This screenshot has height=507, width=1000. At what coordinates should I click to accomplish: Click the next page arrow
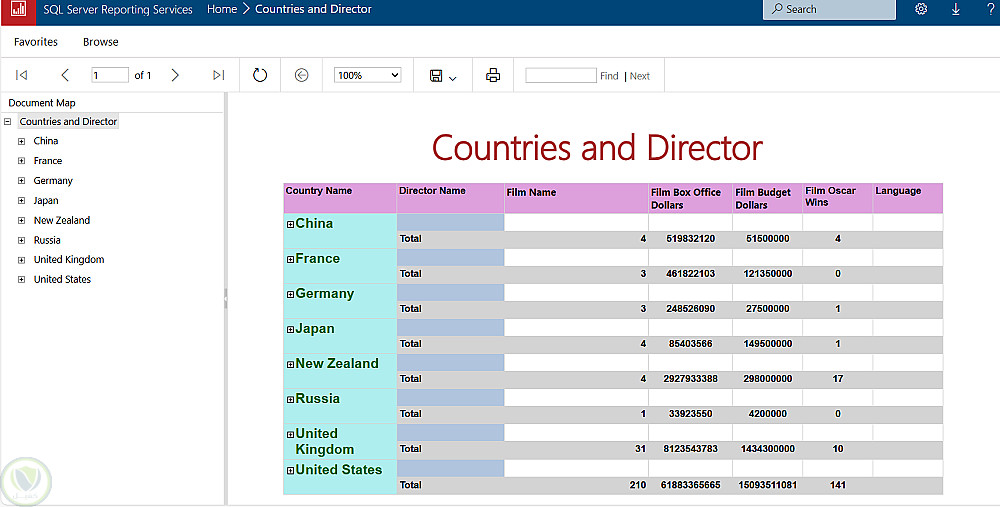[x=175, y=75]
